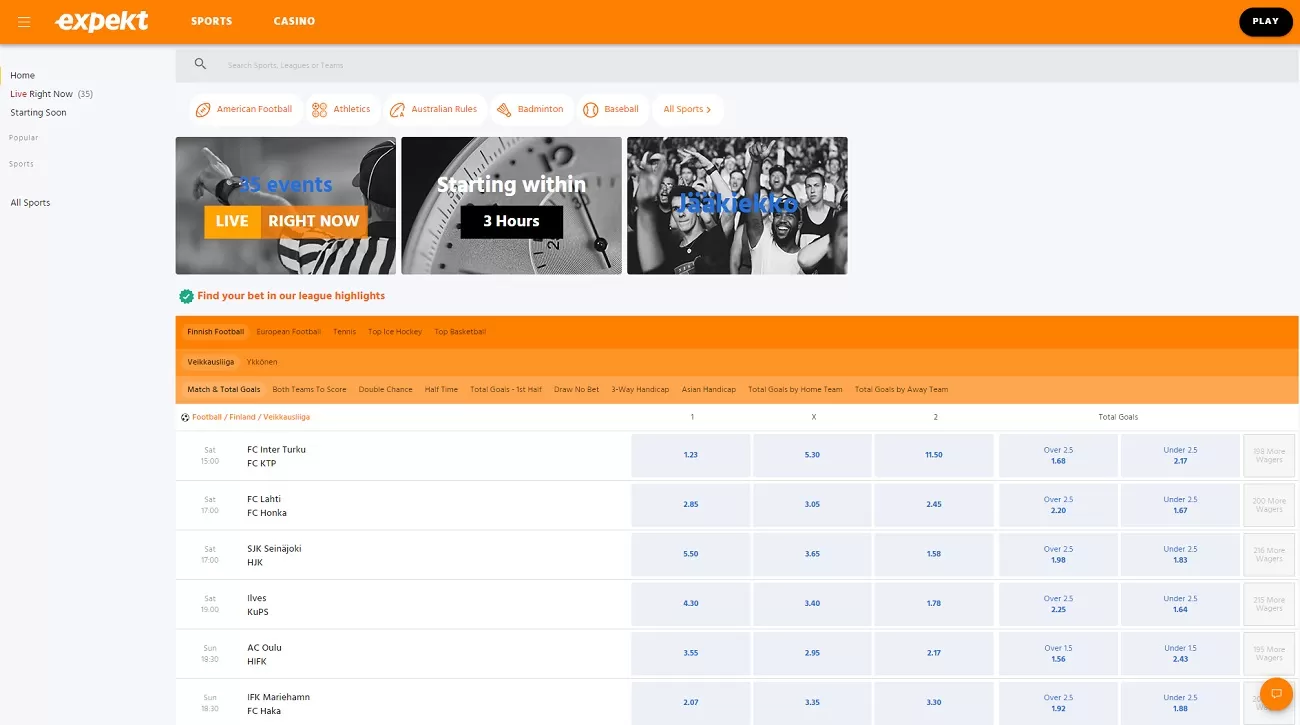Click the search magnifier icon
Image resolution: width=1300 pixels, height=725 pixels.
coord(200,64)
